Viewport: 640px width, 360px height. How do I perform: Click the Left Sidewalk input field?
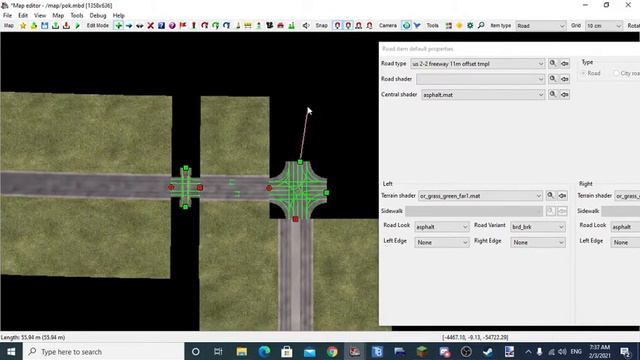tap(473, 211)
